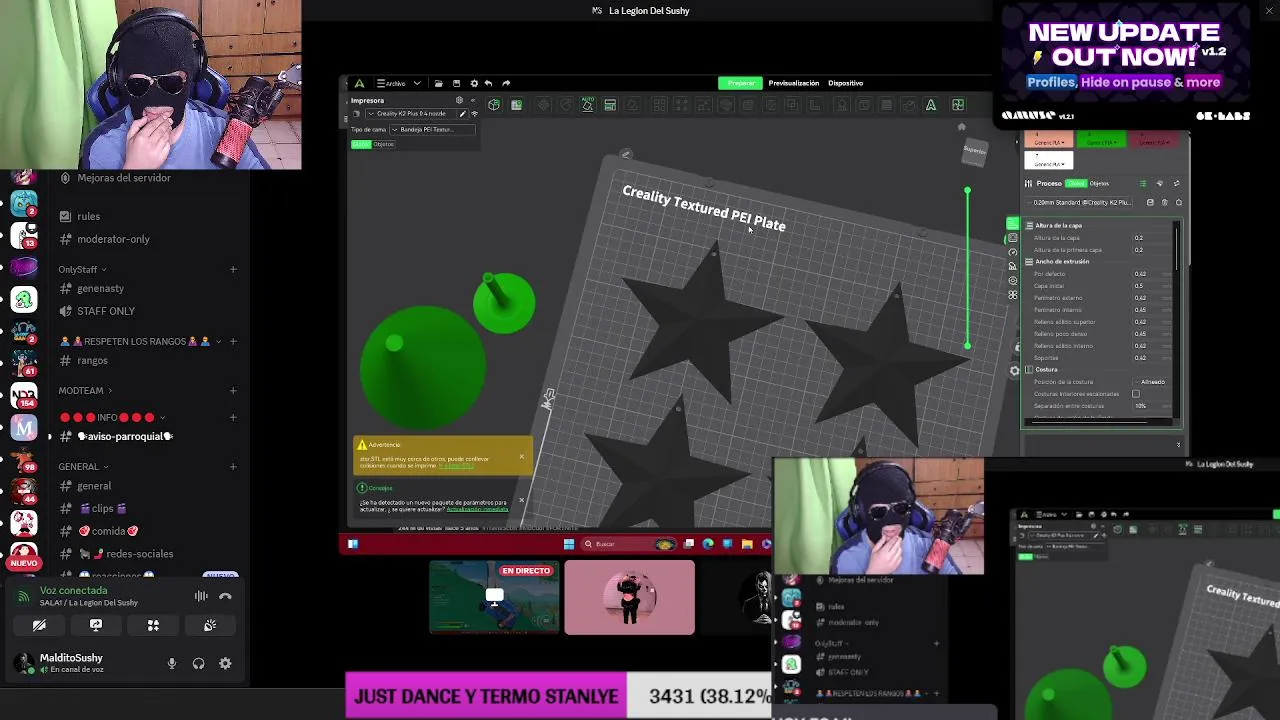1280x720 pixels.
Task: Select the green filament swatch
Action: click(1102, 139)
